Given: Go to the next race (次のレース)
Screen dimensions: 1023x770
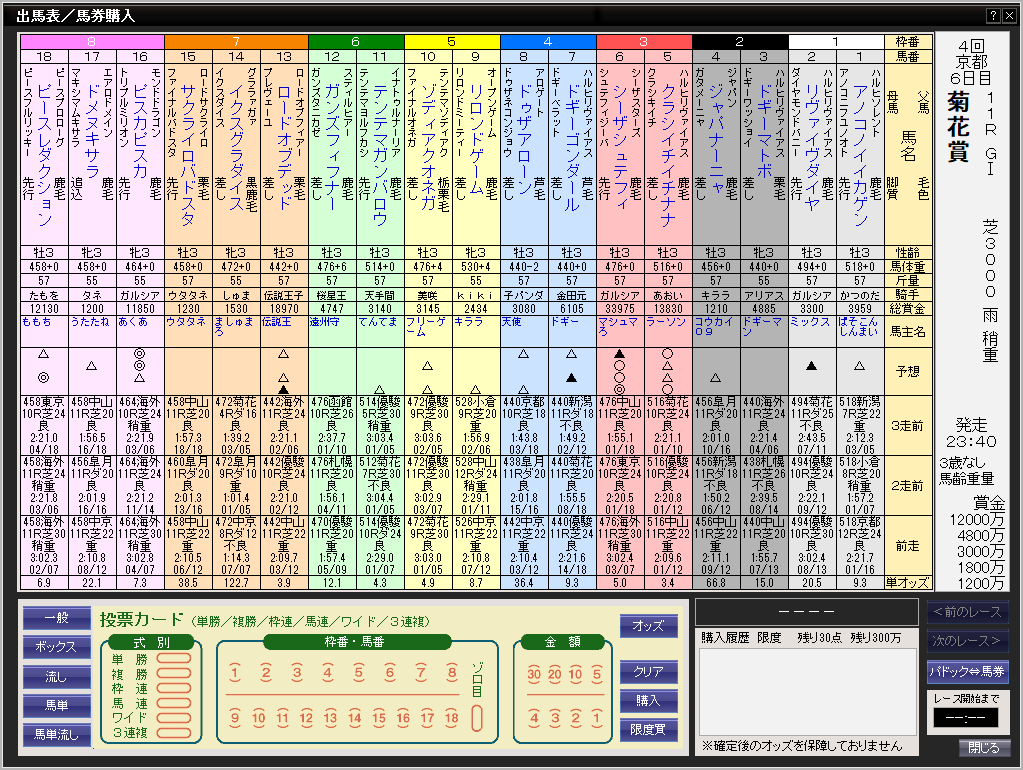Looking at the screenshot, I should [968, 641].
